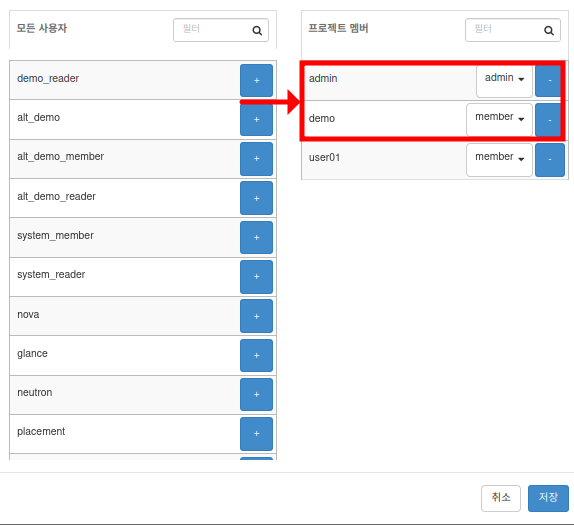Screen dimensions: 574x525
Task: Click 모든 사용자 heading
Action: click(42, 28)
